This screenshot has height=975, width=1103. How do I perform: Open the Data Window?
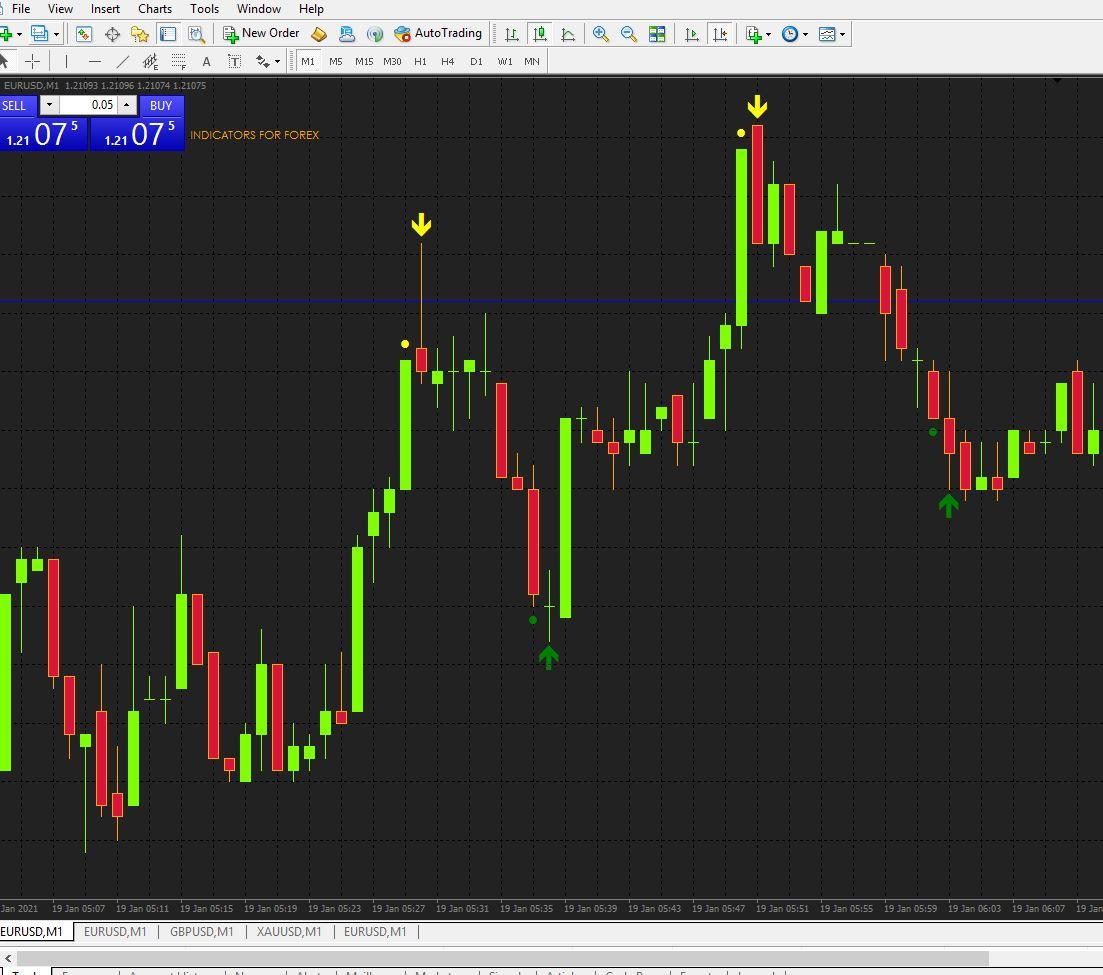point(112,33)
